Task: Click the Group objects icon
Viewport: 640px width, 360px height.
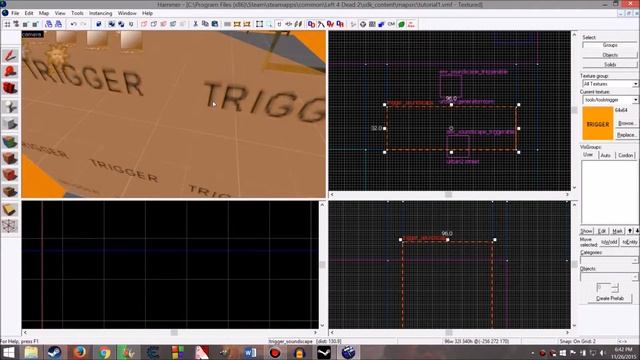Action: [x=111, y=24]
